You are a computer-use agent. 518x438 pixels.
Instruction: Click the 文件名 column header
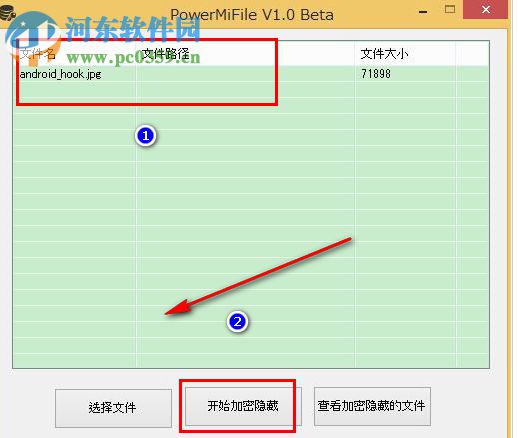[75, 53]
